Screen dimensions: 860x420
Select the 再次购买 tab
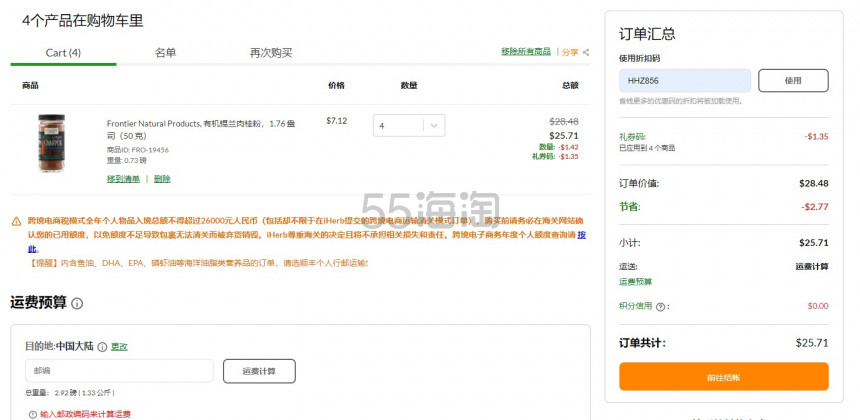point(271,53)
